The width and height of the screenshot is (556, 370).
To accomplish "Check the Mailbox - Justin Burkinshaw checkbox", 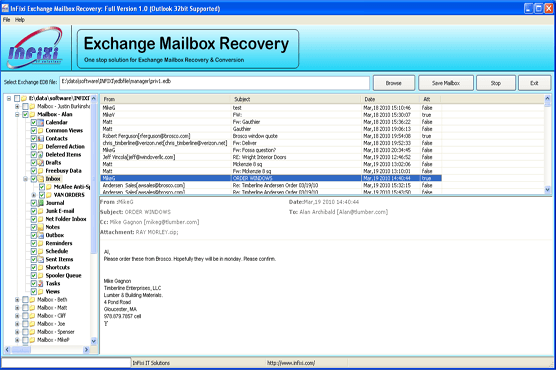I will coord(25,106).
